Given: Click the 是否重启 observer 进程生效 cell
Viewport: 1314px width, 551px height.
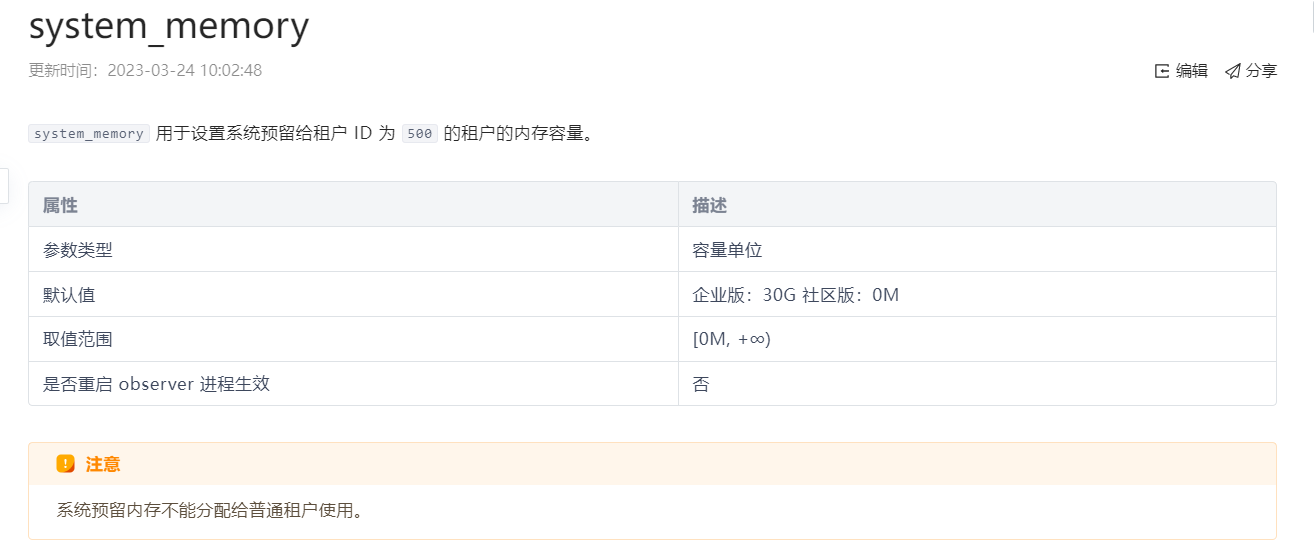Looking at the screenshot, I should pos(353,384).
